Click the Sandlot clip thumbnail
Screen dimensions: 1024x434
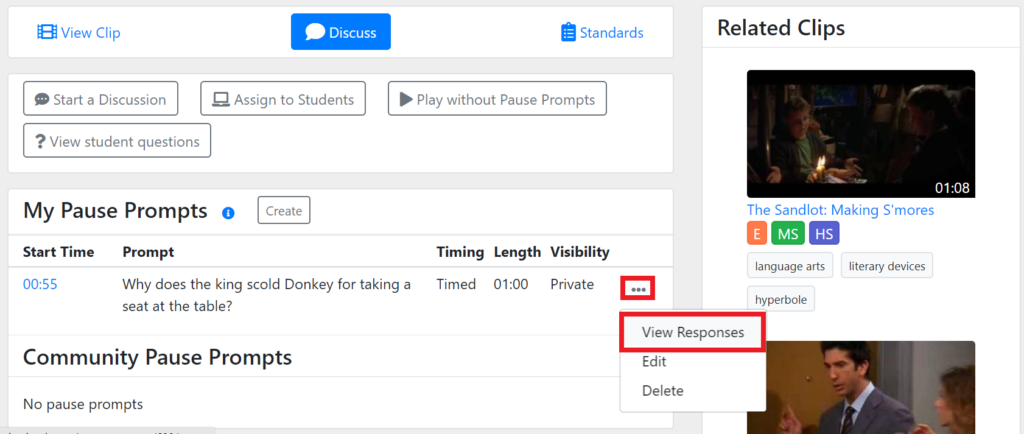[861, 134]
